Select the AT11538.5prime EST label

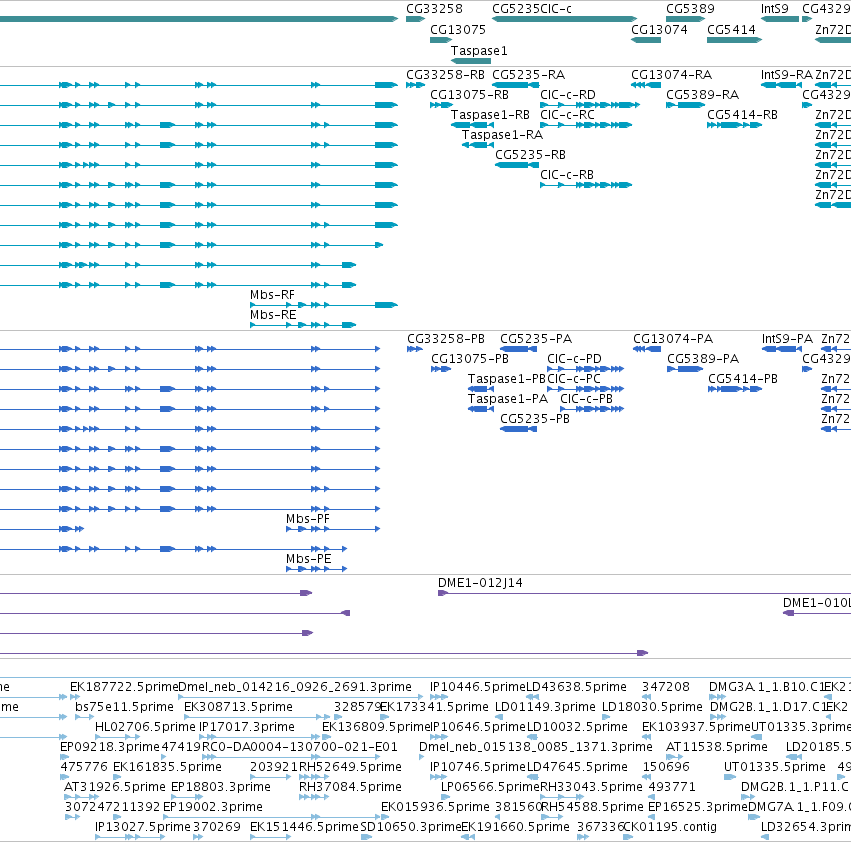click(x=716, y=747)
